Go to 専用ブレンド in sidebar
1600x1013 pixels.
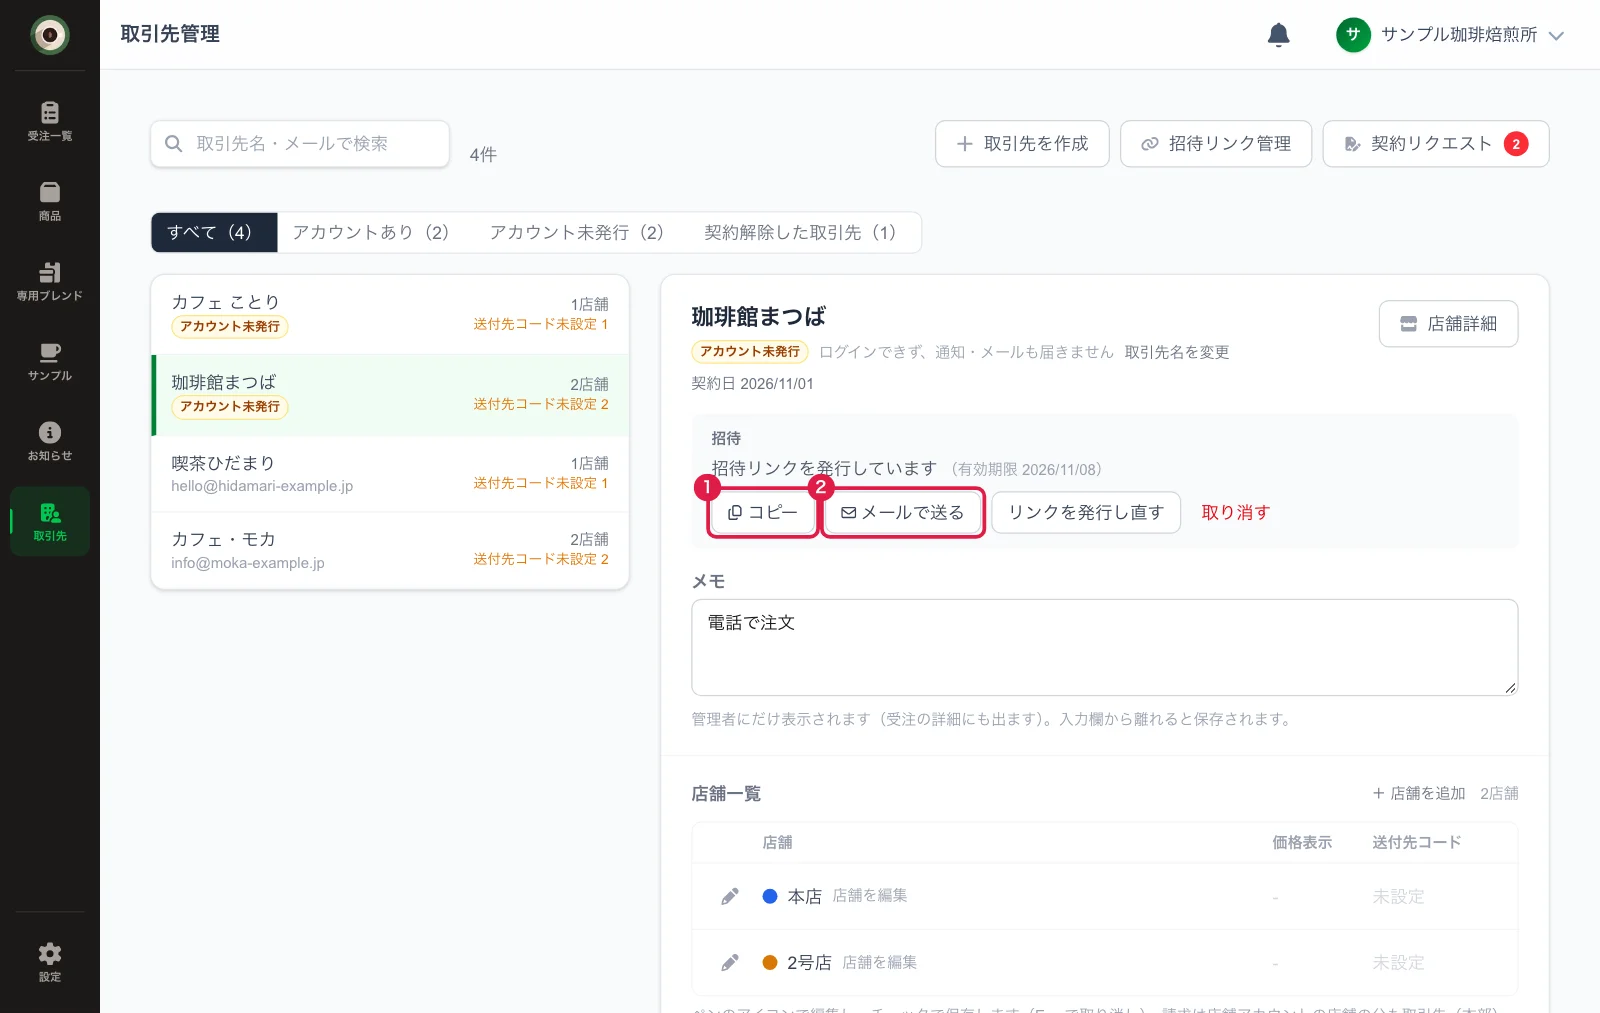click(x=49, y=281)
